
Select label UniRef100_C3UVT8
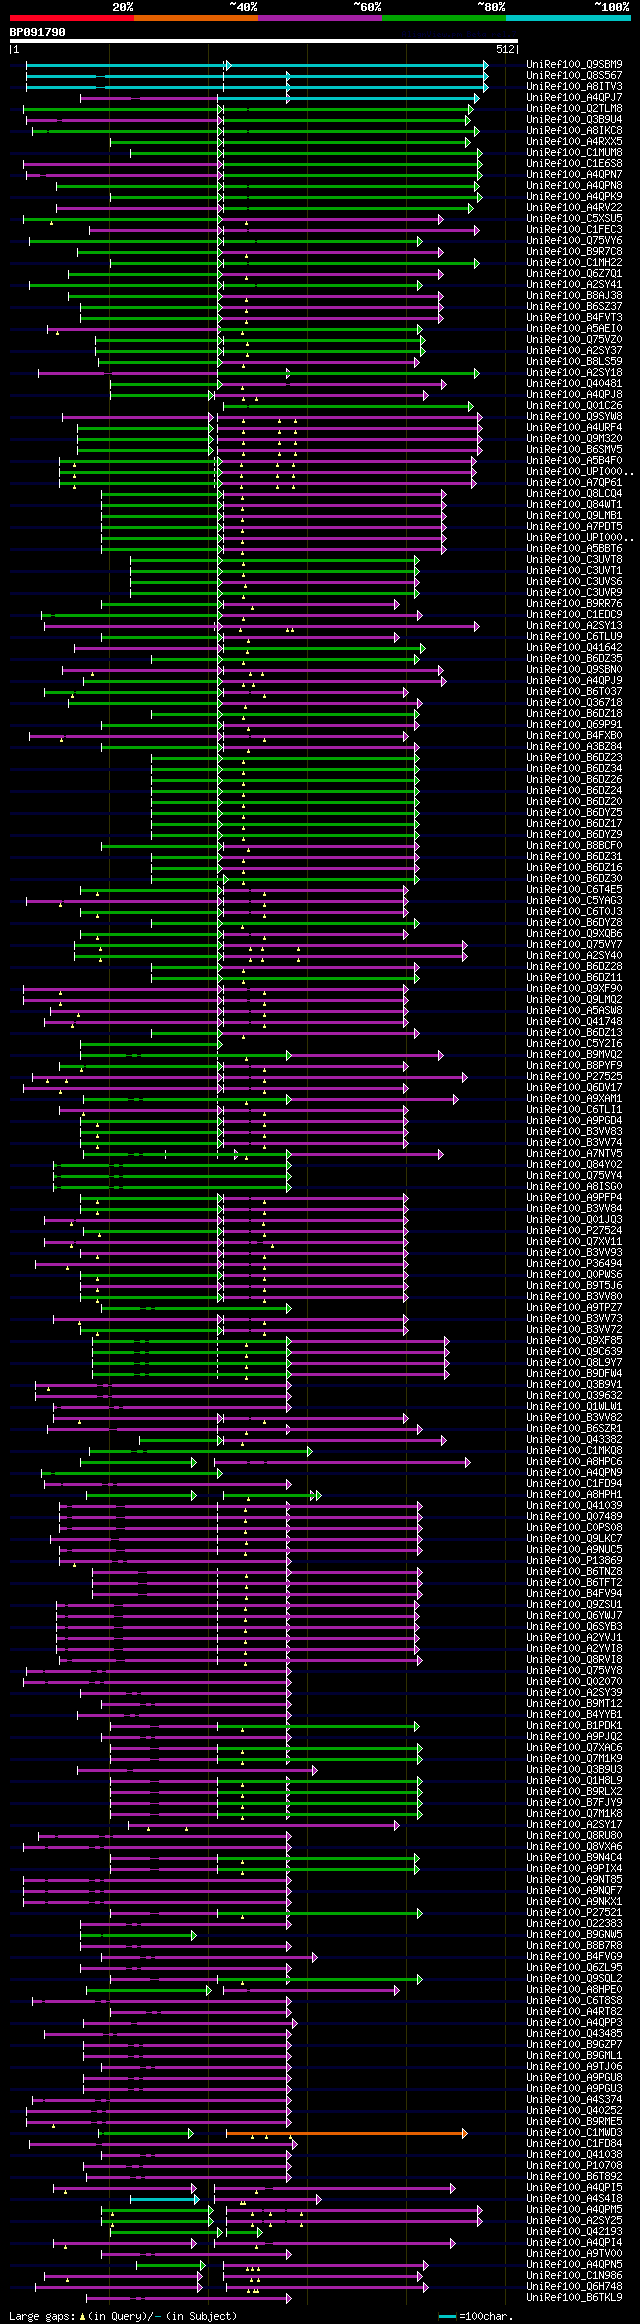coord(574,560)
